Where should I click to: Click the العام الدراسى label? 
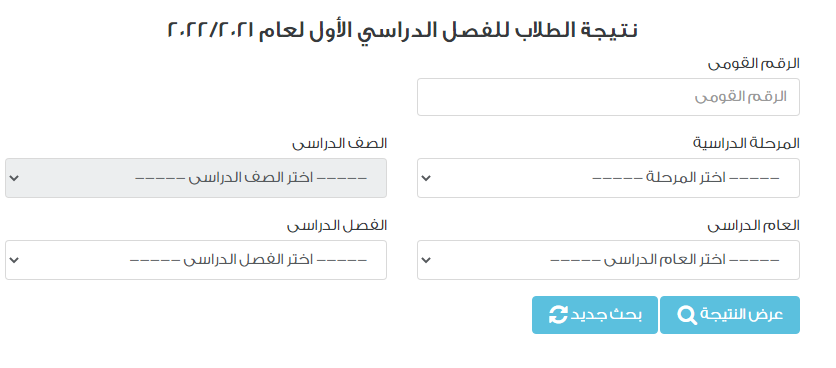pos(754,225)
